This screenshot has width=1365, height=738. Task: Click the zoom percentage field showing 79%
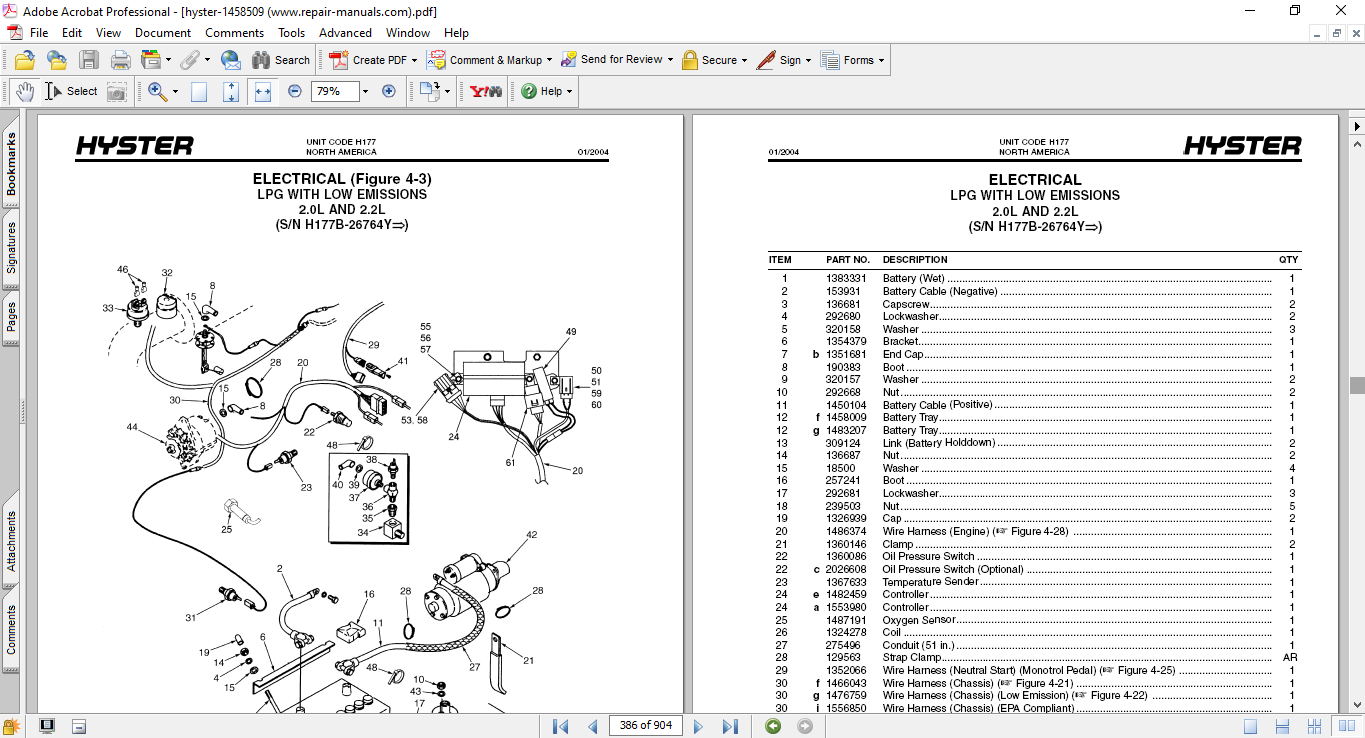(x=333, y=91)
